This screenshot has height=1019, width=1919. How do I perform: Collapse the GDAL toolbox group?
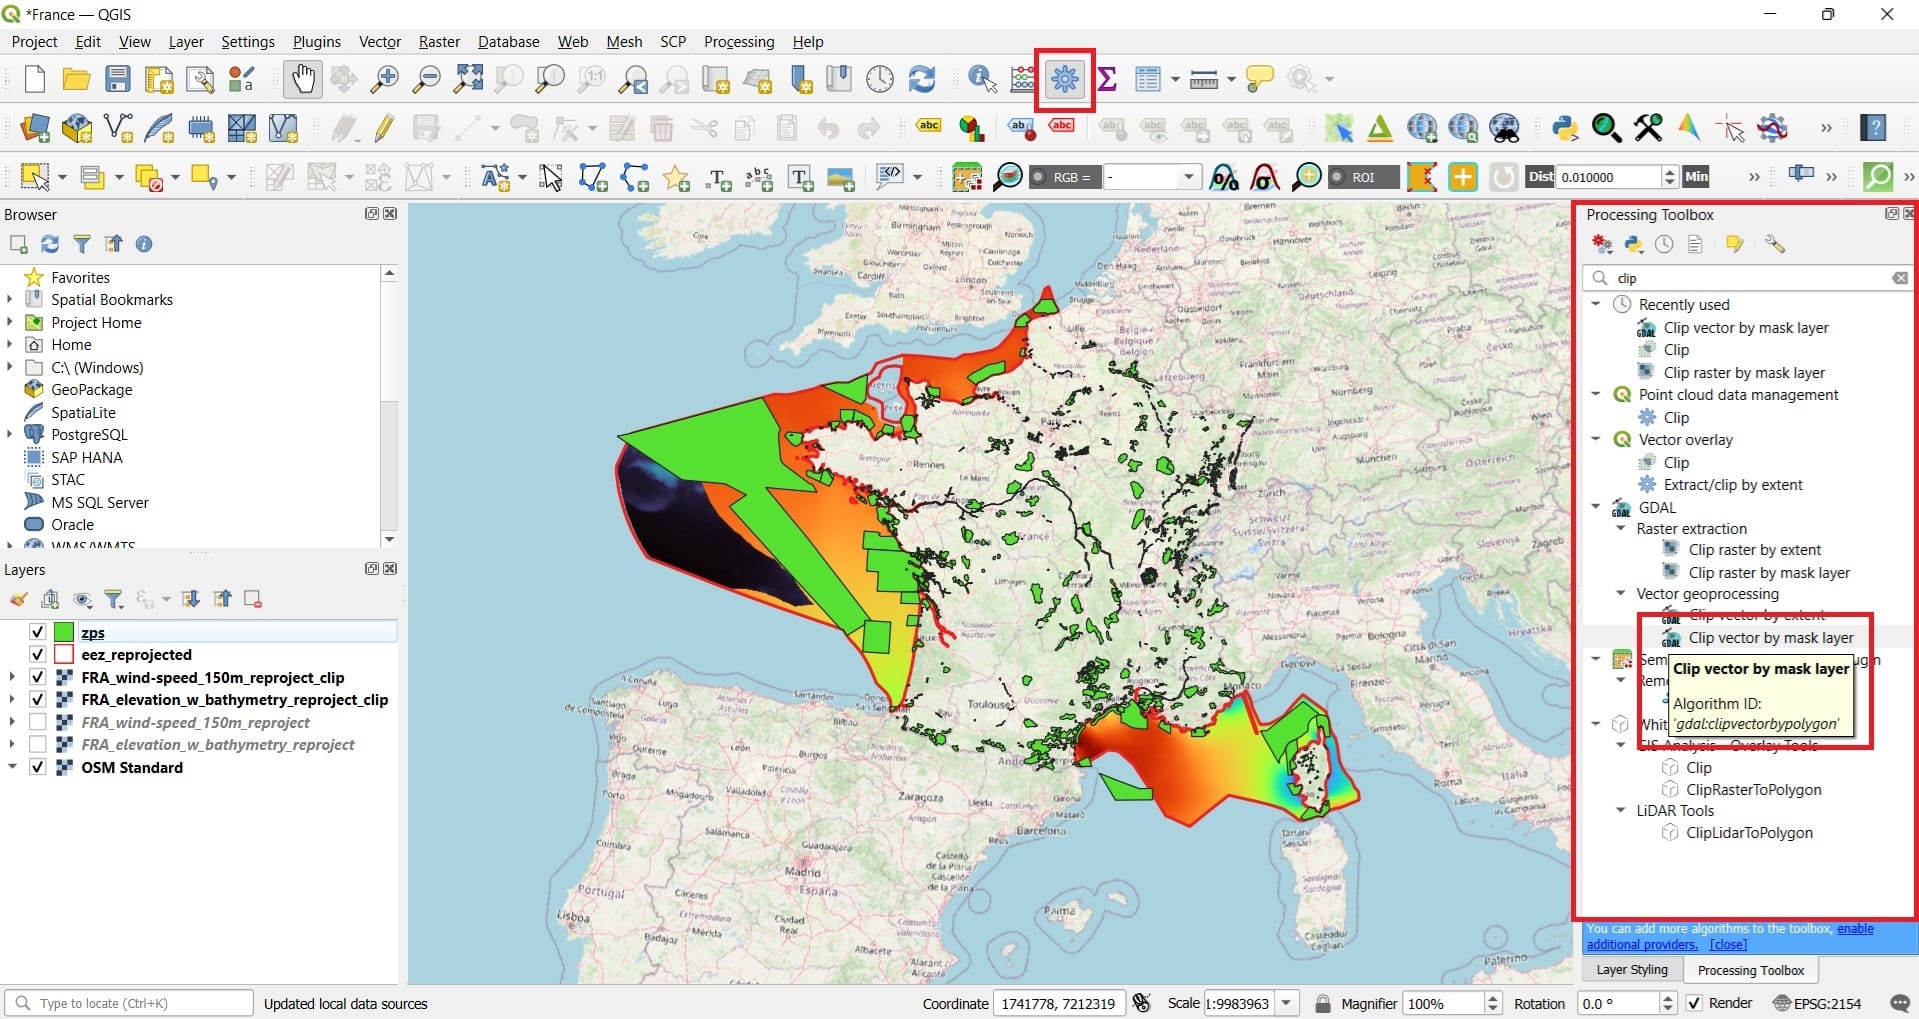pos(1596,507)
